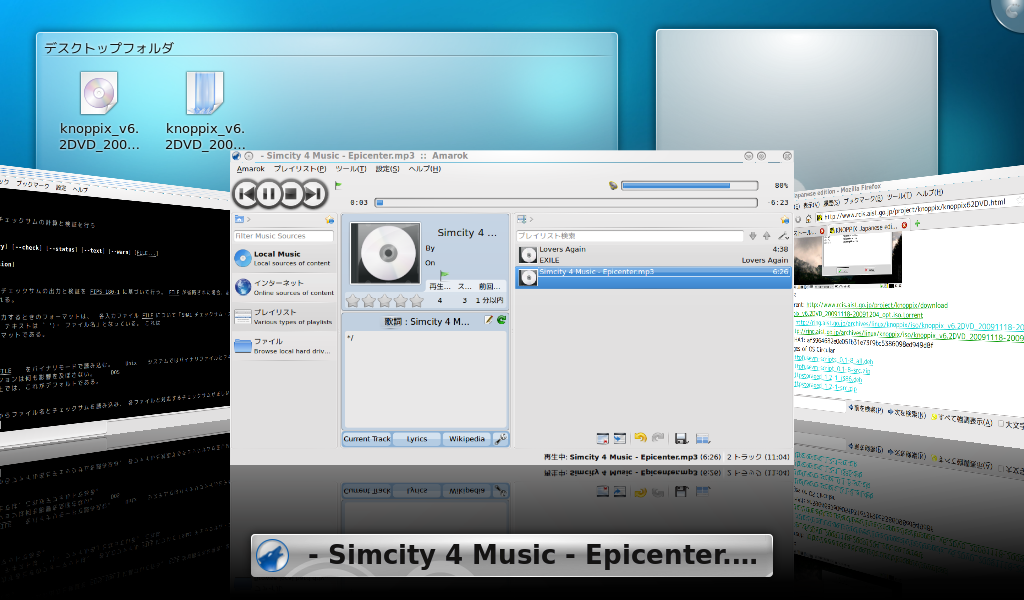The height and width of the screenshot is (600, 1024).
Task: Click the wrench icon to configure applets
Action: [501, 439]
